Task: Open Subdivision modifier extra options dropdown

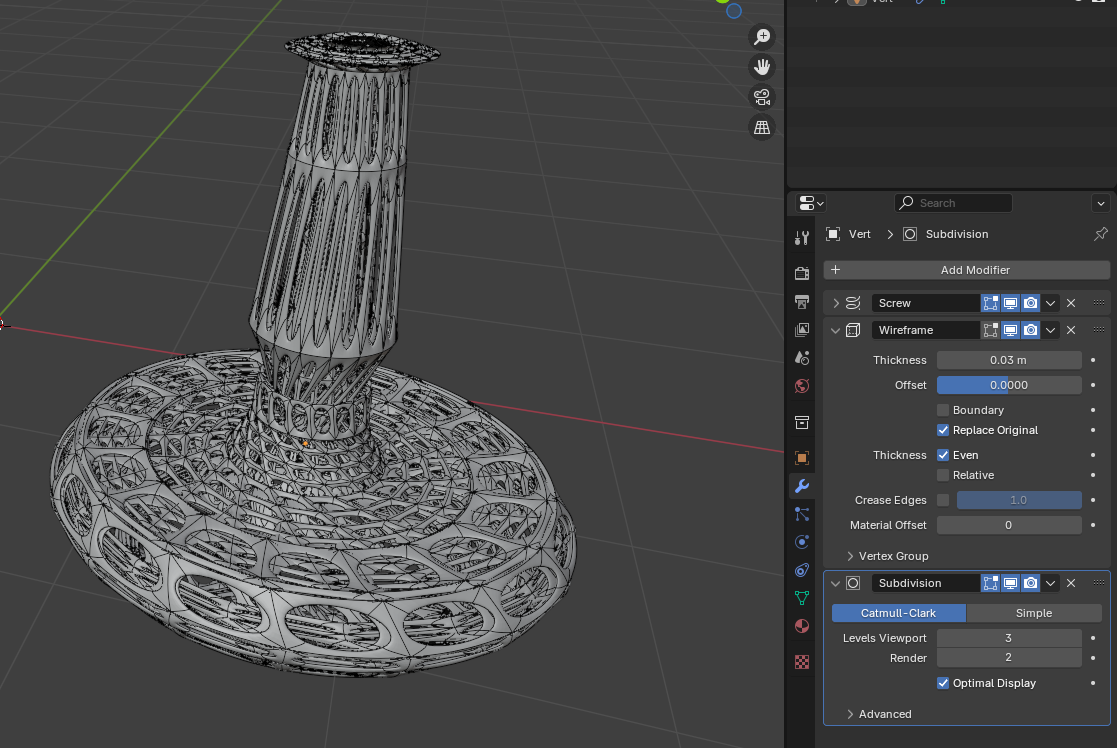Action: [1050, 583]
